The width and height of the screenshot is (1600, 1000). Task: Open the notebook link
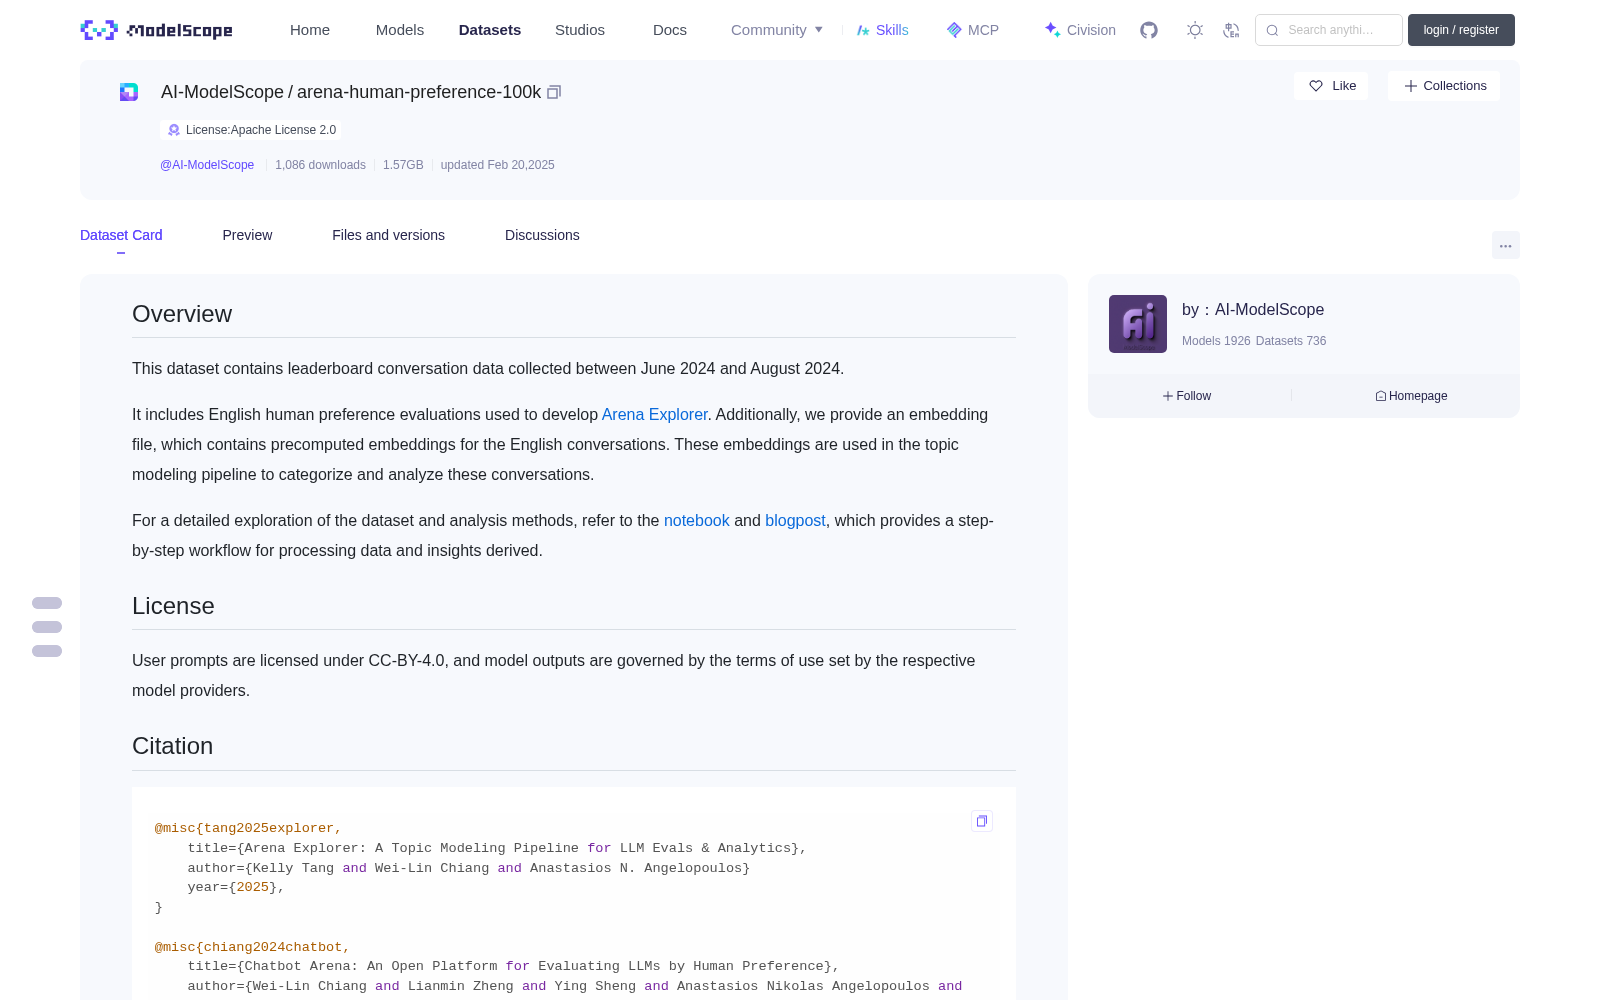(x=697, y=520)
